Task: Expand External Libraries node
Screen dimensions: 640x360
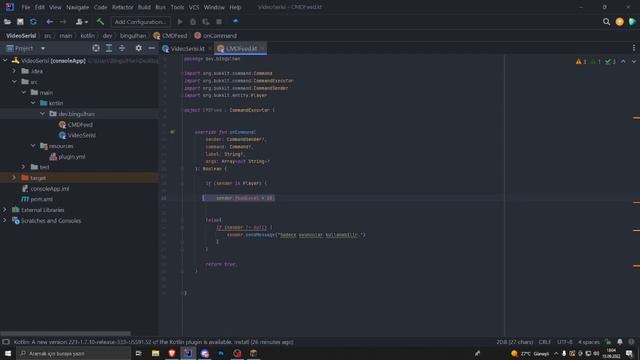Action: coord(5,209)
